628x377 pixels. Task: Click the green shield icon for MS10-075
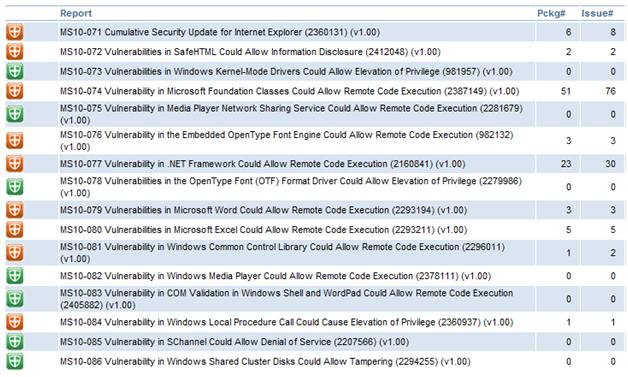coord(15,114)
